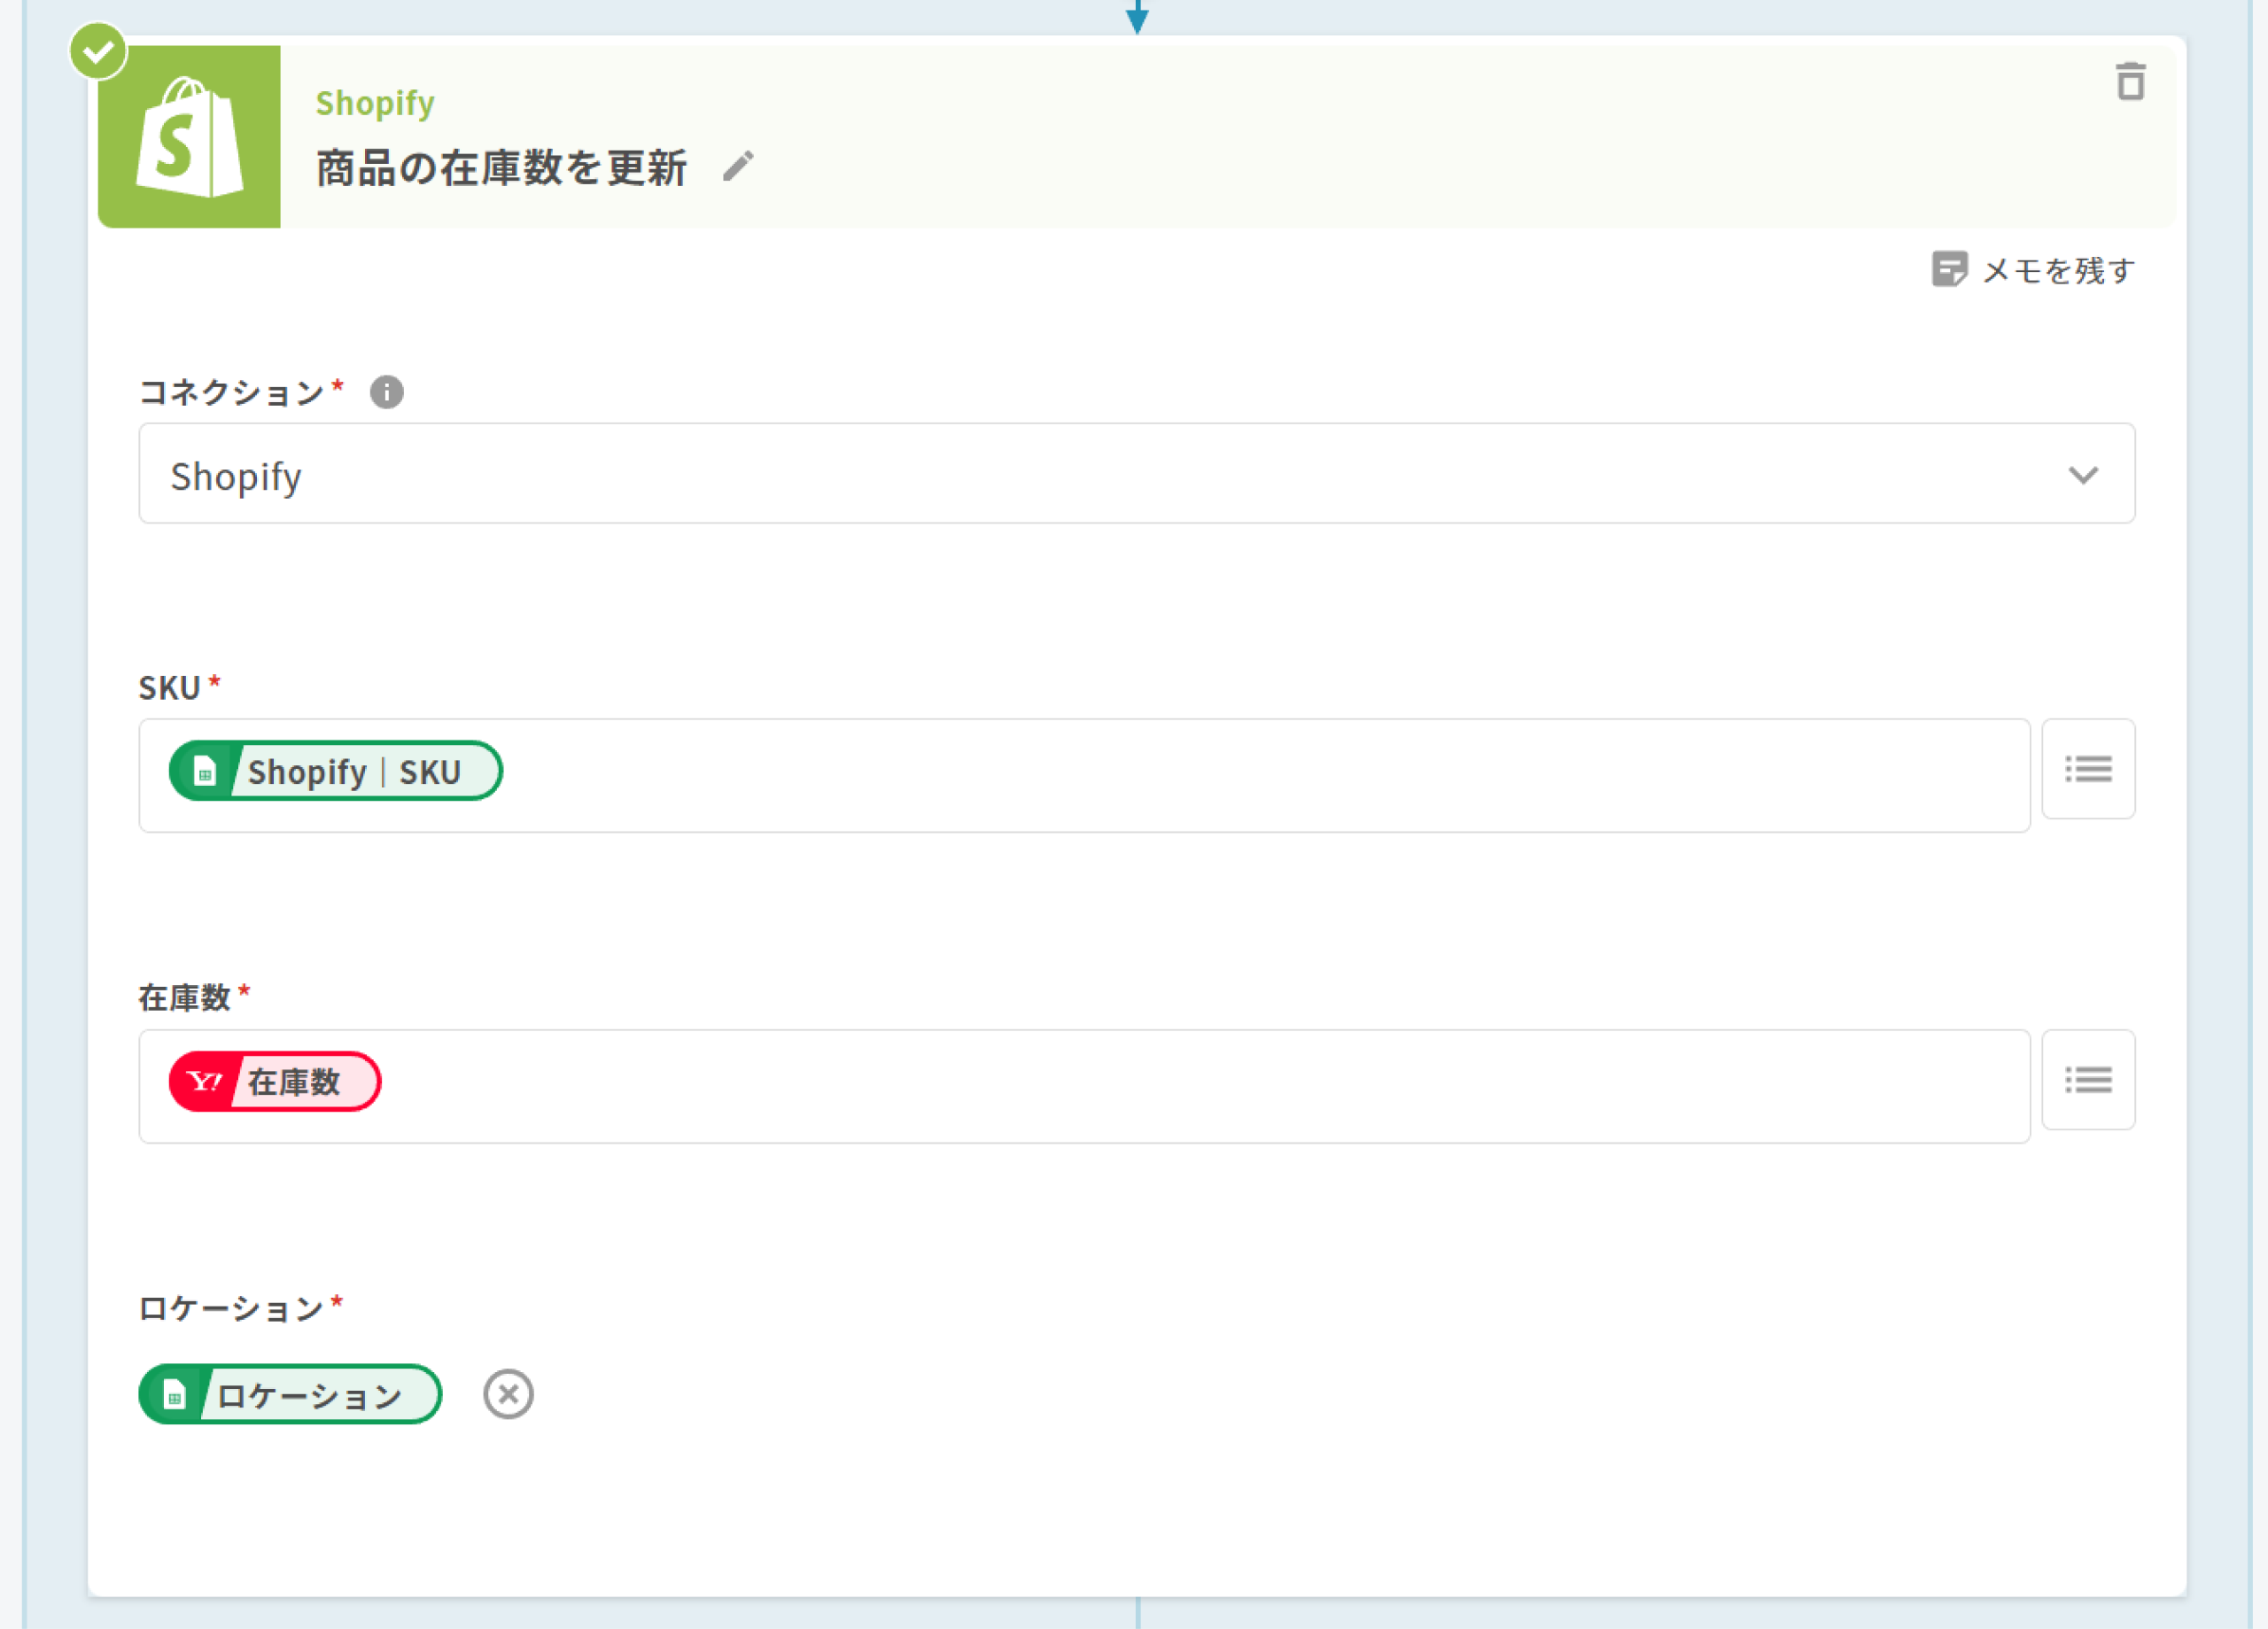Click info icon beside コネクション
The image size is (2268, 1629).
pos(387,392)
